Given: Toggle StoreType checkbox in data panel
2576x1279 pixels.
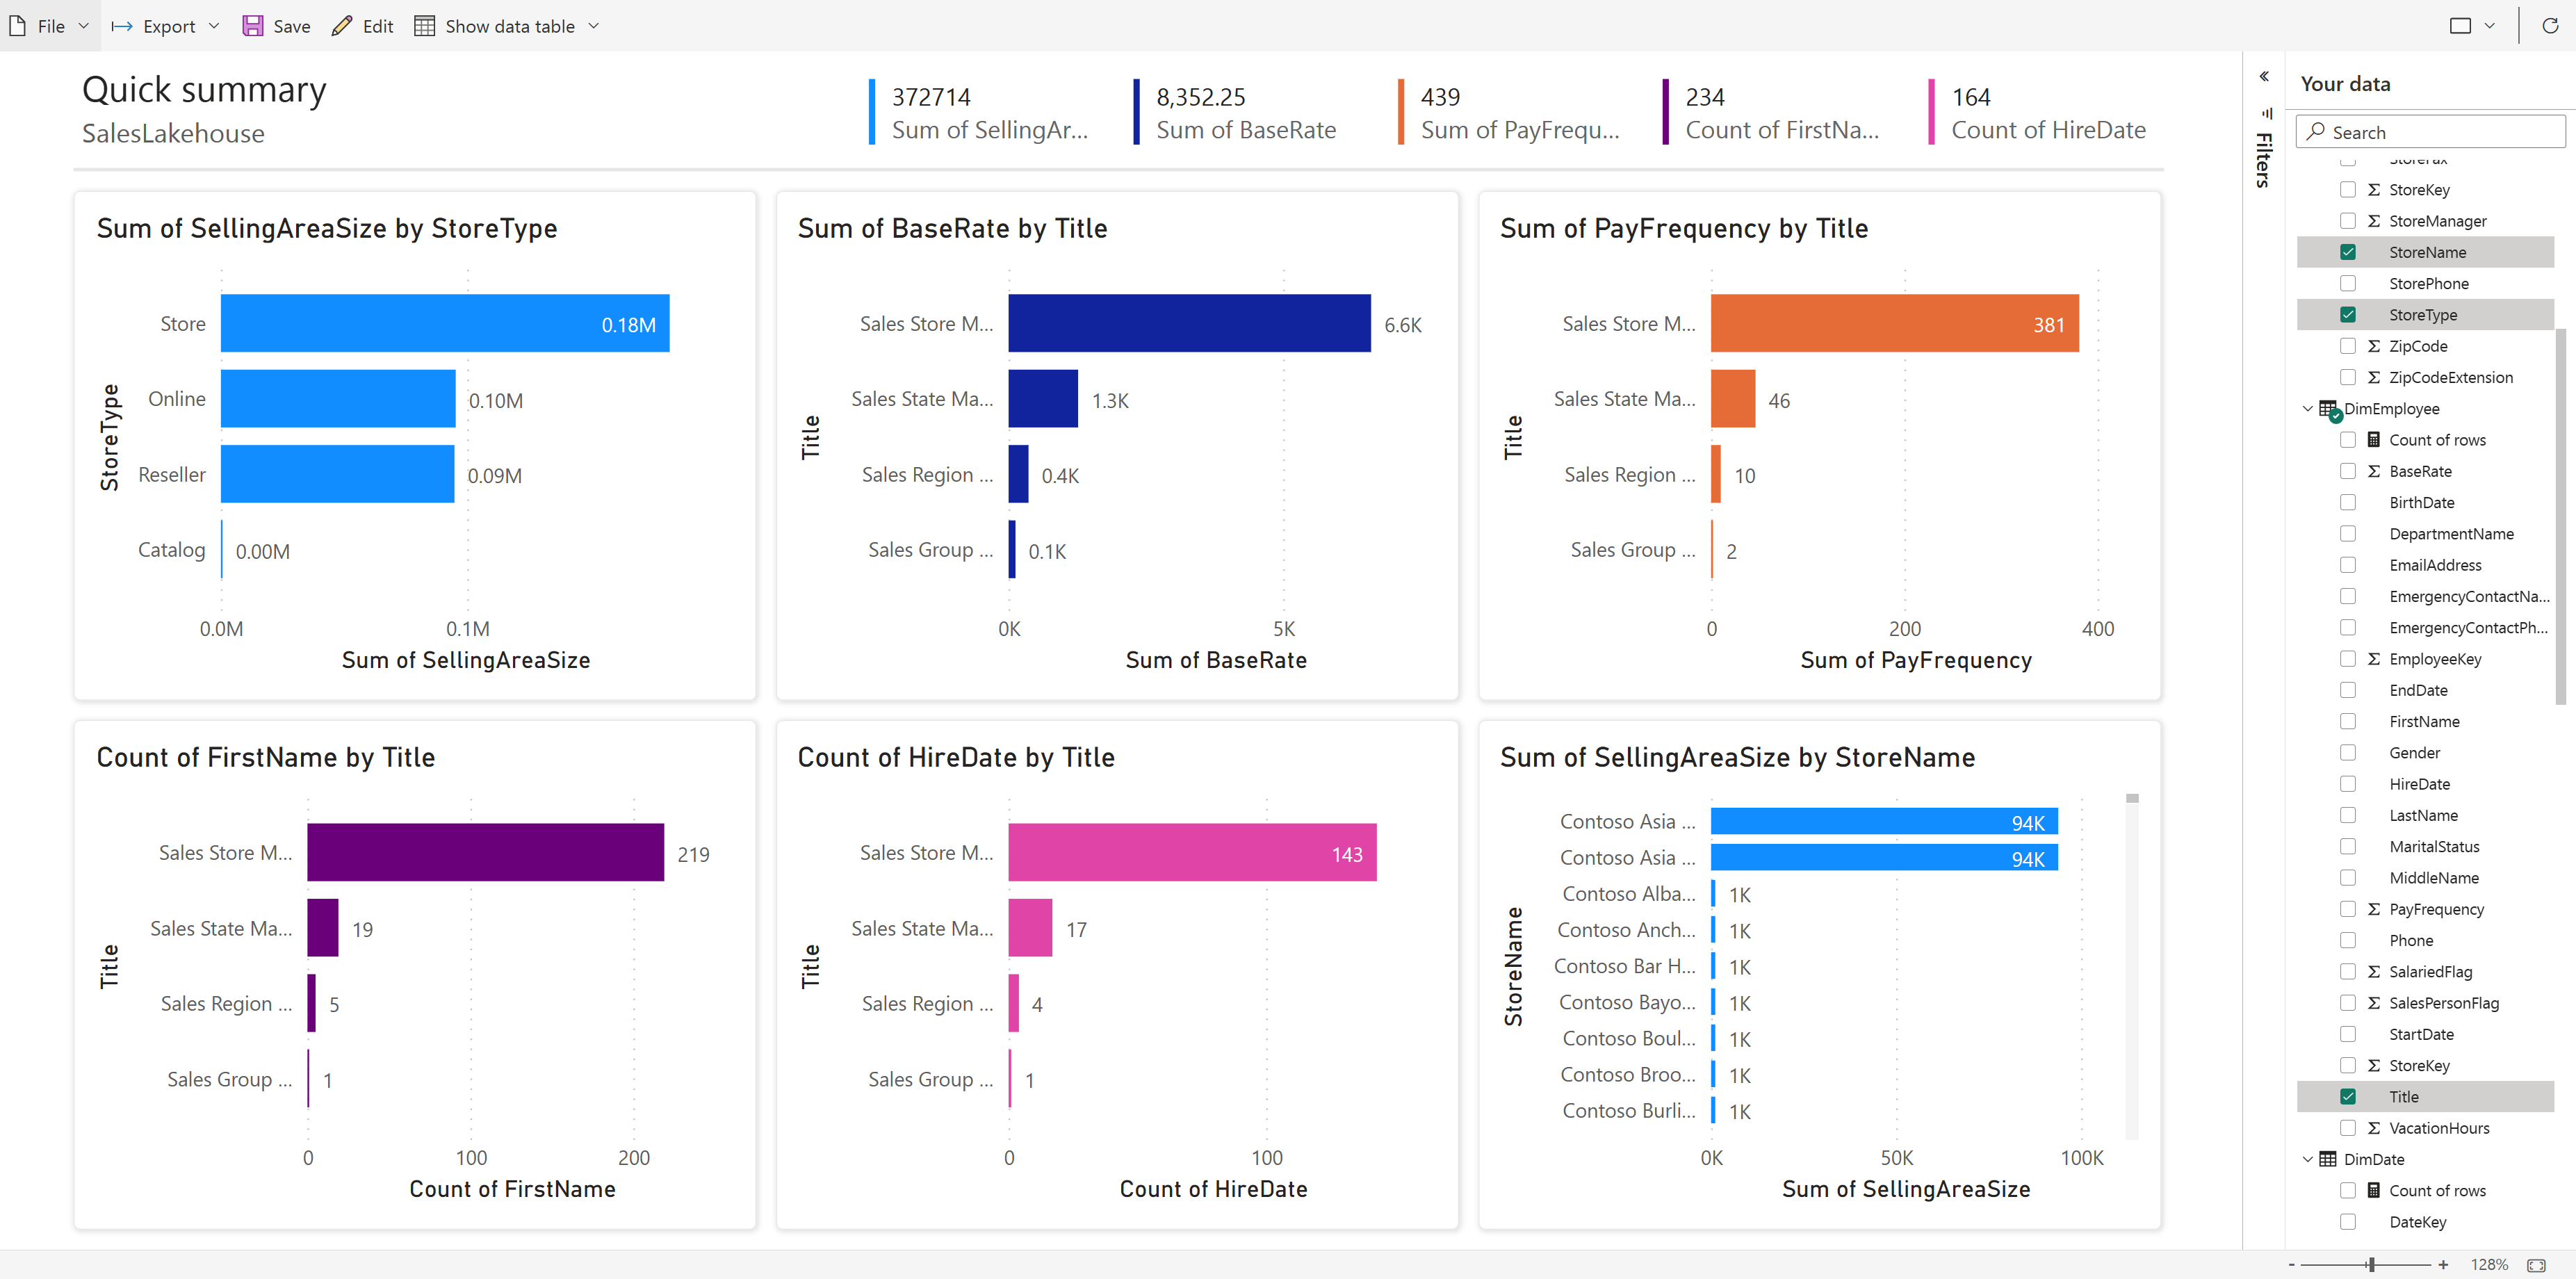Looking at the screenshot, I should click(x=2345, y=314).
